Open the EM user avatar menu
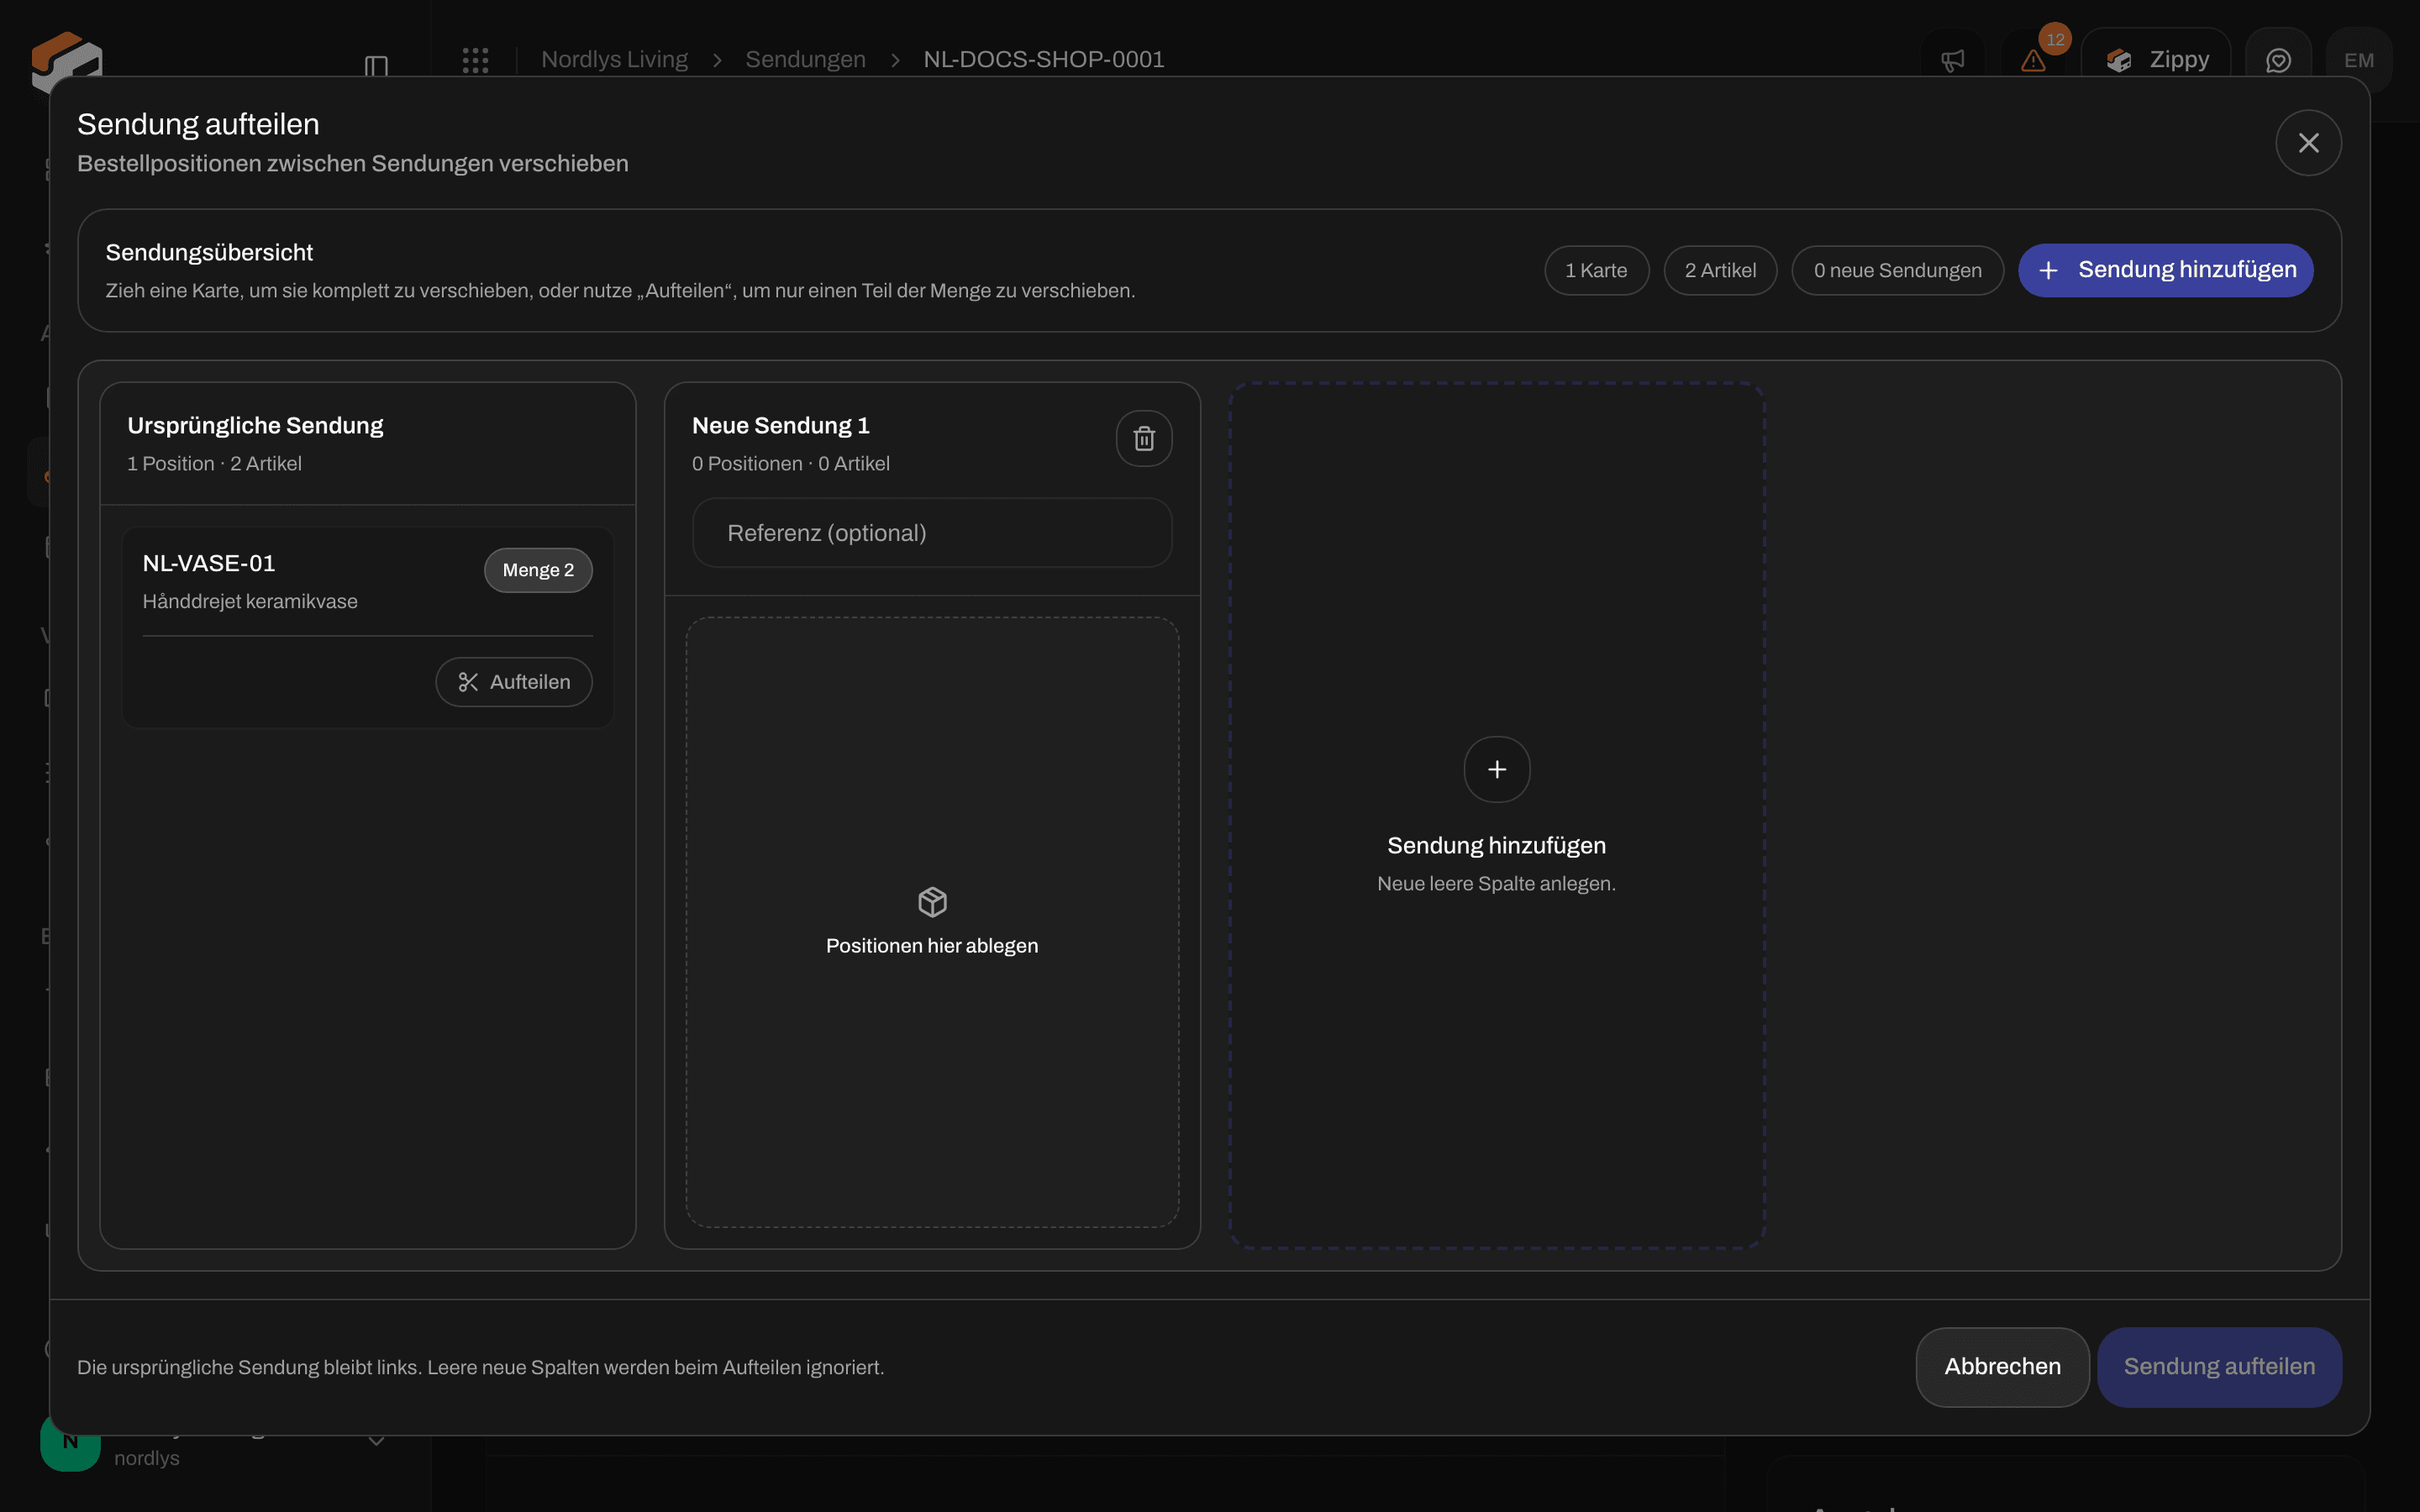This screenshot has height=1512, width=2420. [2358, 60]
